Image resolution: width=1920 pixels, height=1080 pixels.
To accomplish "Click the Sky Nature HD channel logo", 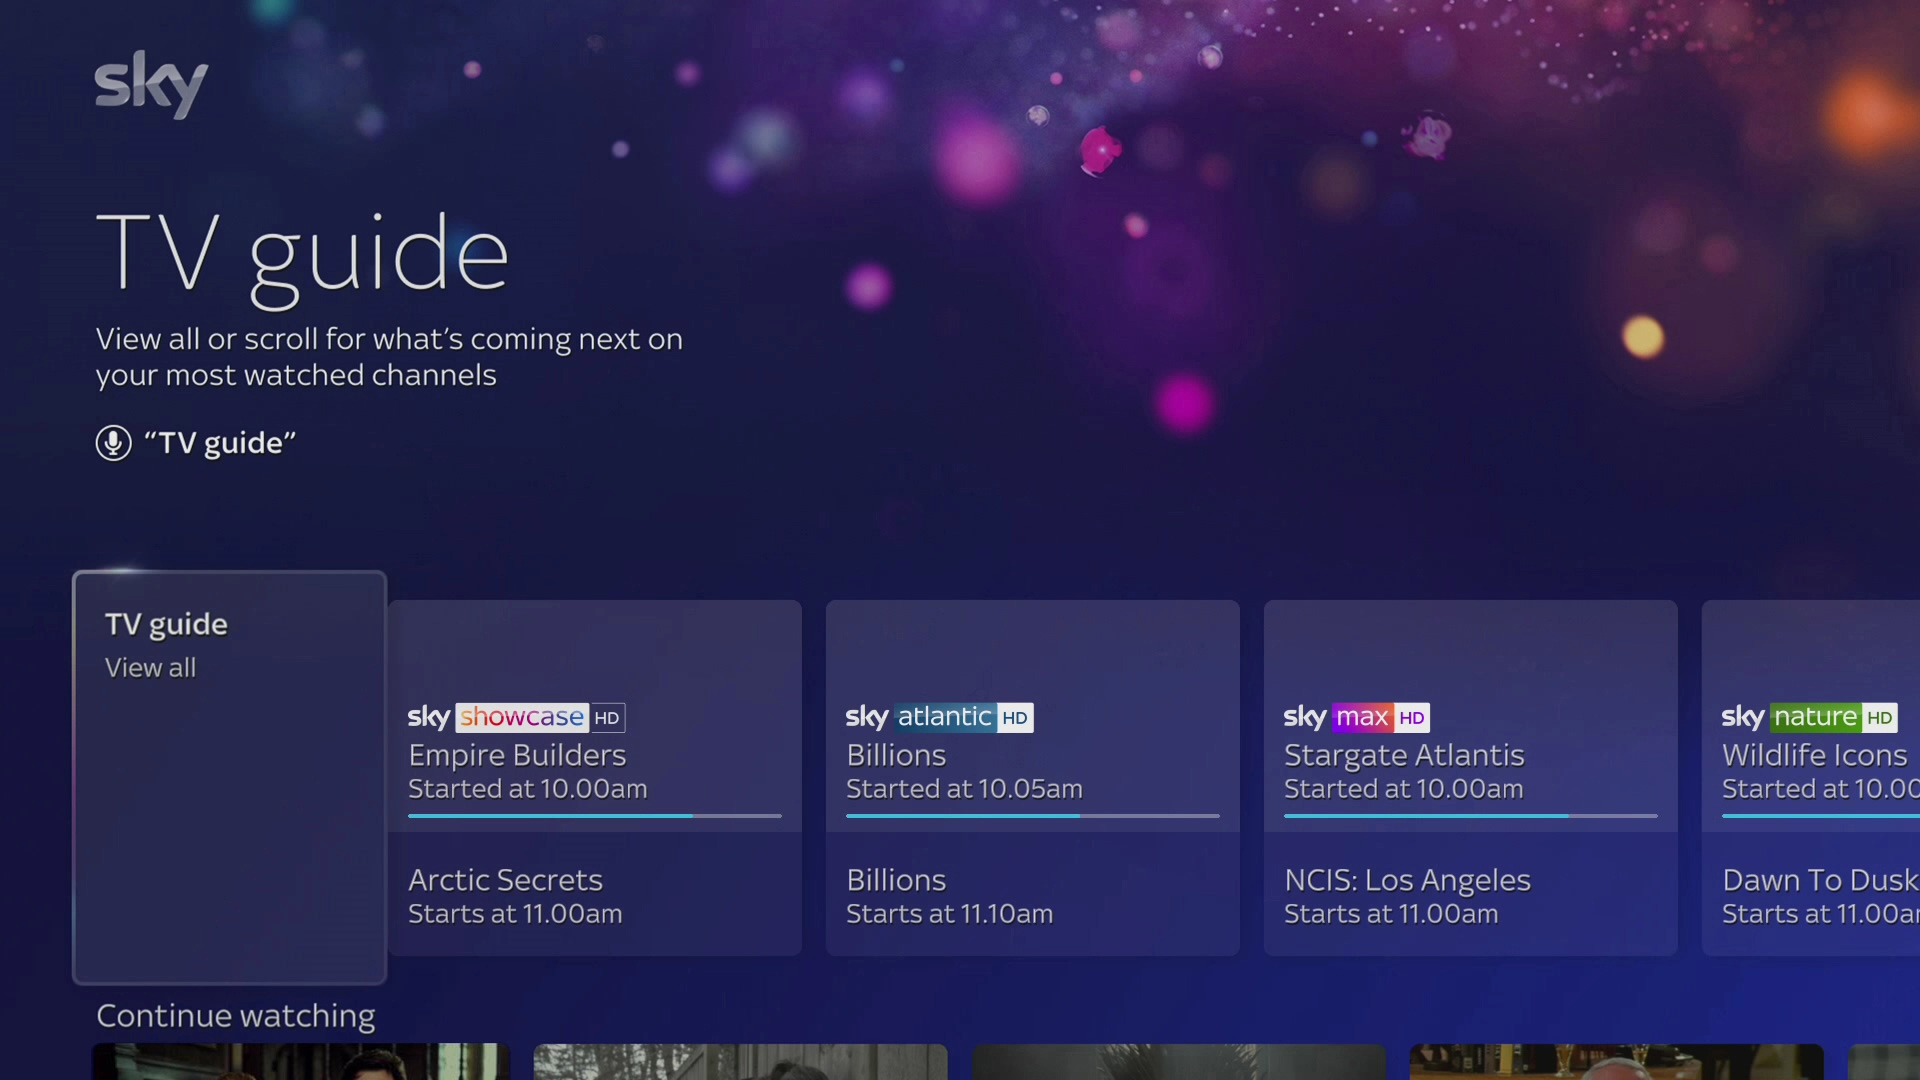I will 1790,717.
